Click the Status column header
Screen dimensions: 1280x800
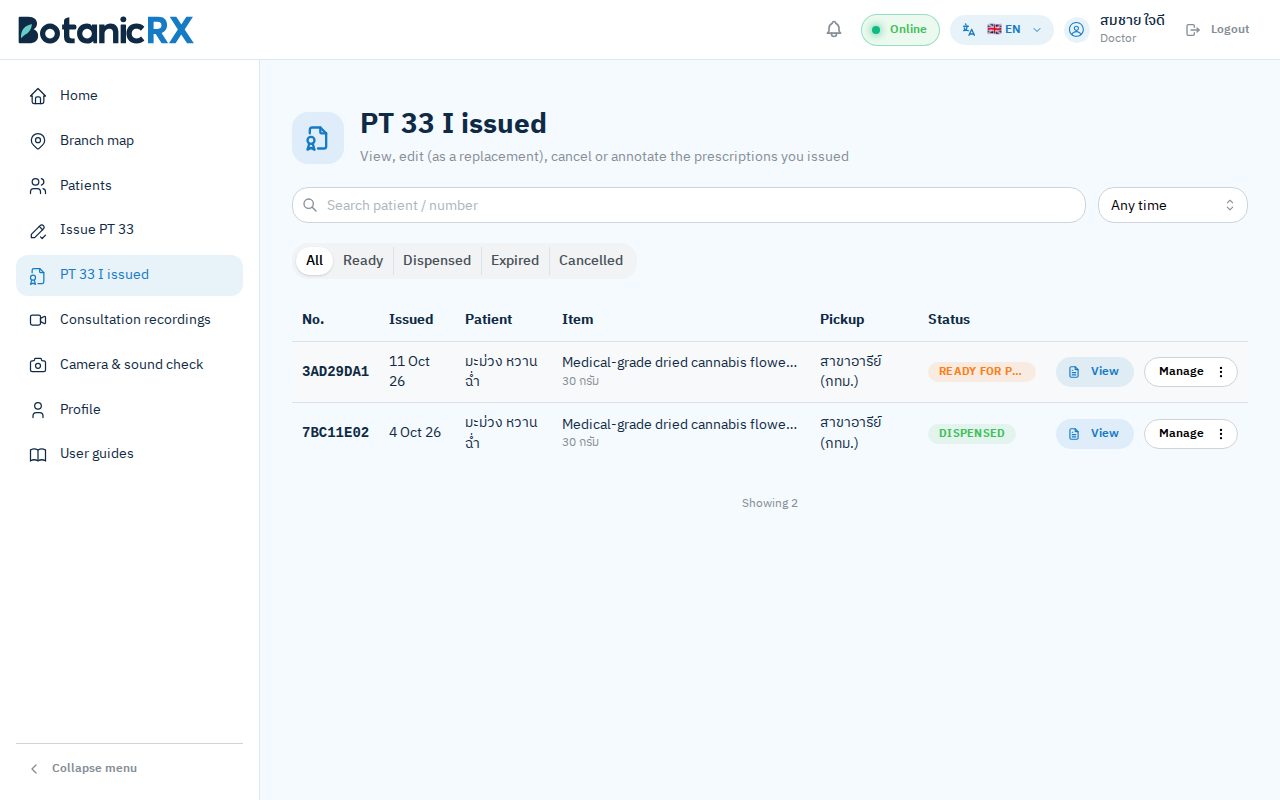[x=949, y=320]
